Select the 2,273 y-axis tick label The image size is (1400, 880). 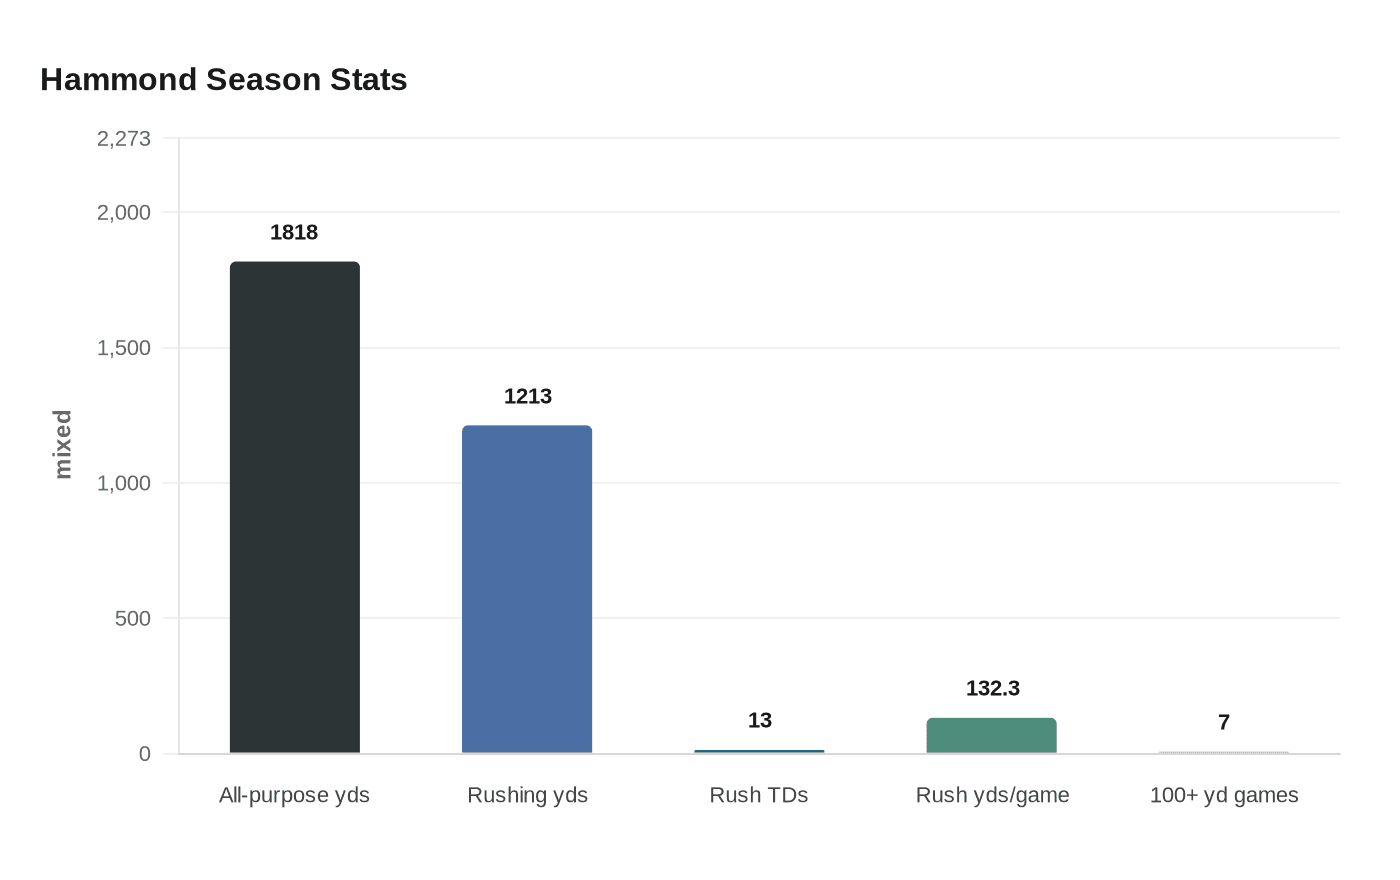click(124, 138)
